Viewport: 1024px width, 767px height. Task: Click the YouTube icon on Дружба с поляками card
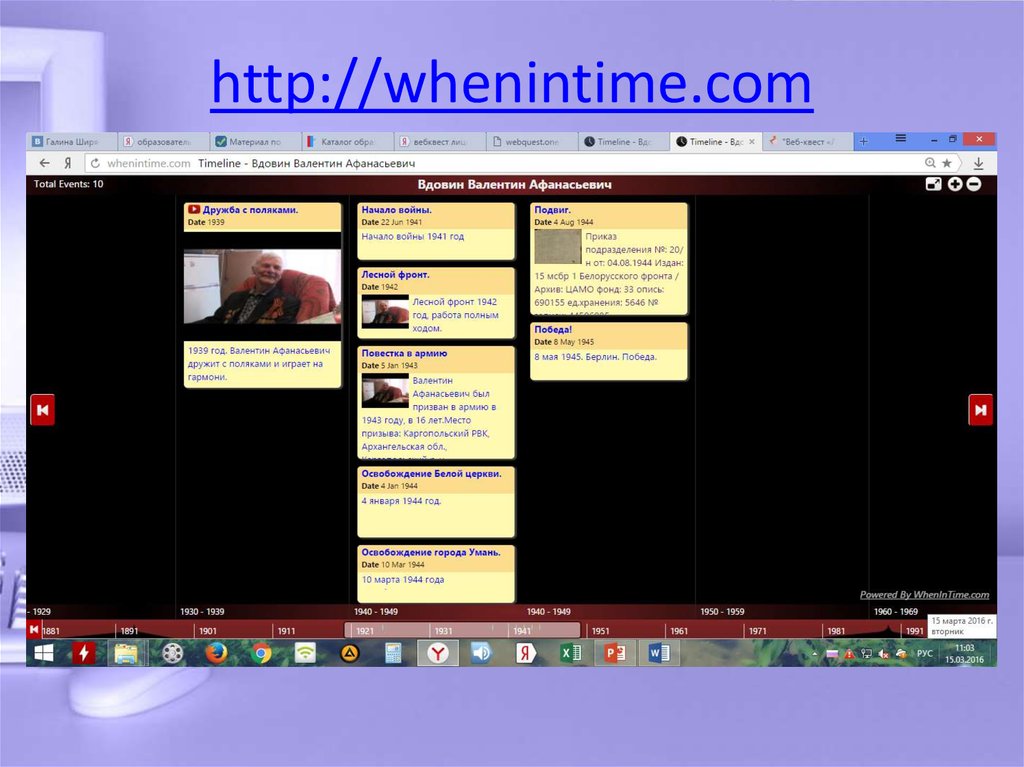coord(195,208)
